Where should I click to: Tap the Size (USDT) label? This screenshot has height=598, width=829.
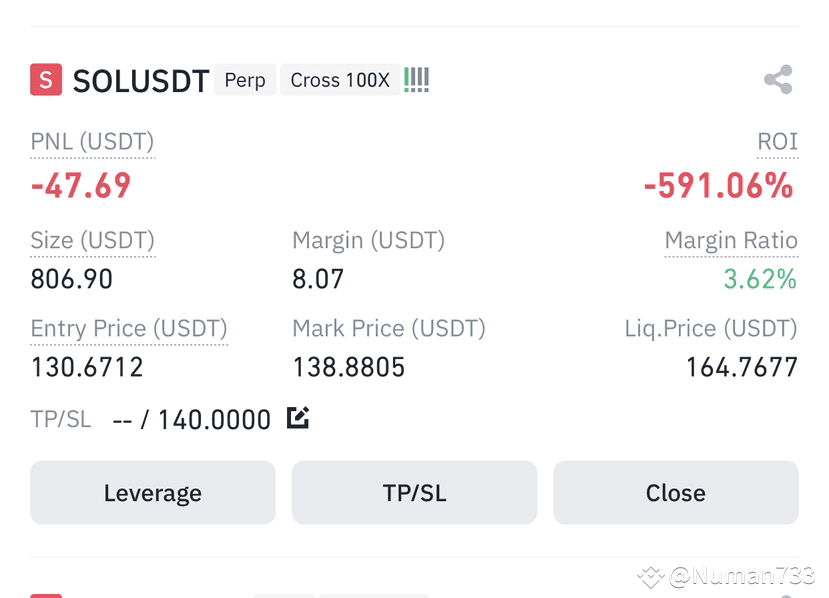click(x=93, y=241)
